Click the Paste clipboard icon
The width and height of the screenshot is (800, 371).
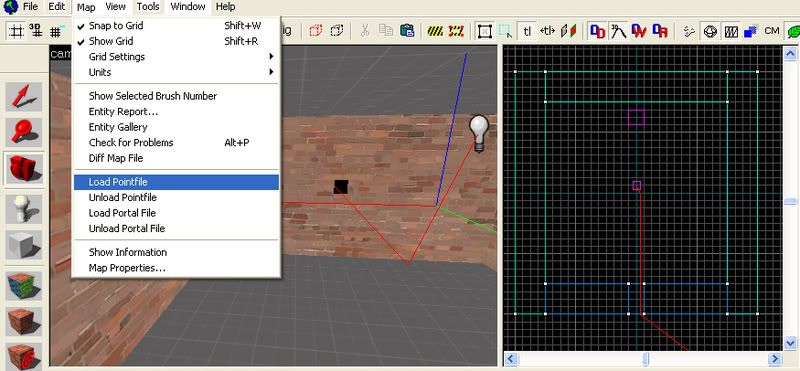tap(407, 31)
